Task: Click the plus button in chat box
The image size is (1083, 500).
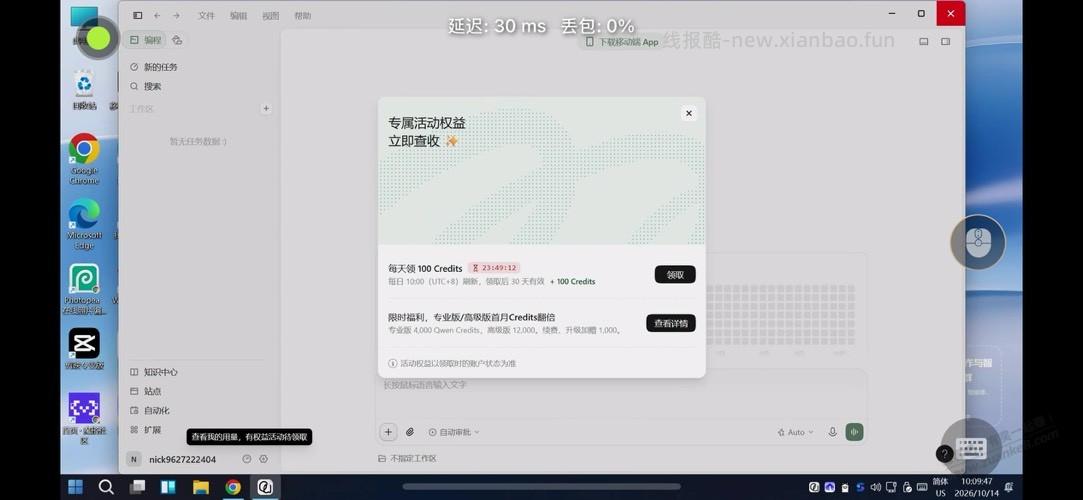Action: click(388, 432)
